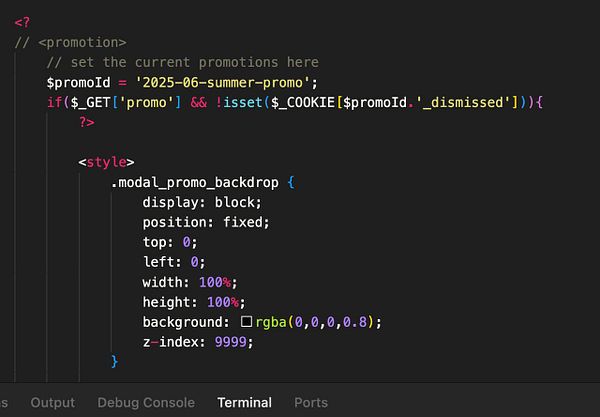Click the "left: 0;" declaration
The height and width of the screenshot is (417, 600).
[174, 262]
